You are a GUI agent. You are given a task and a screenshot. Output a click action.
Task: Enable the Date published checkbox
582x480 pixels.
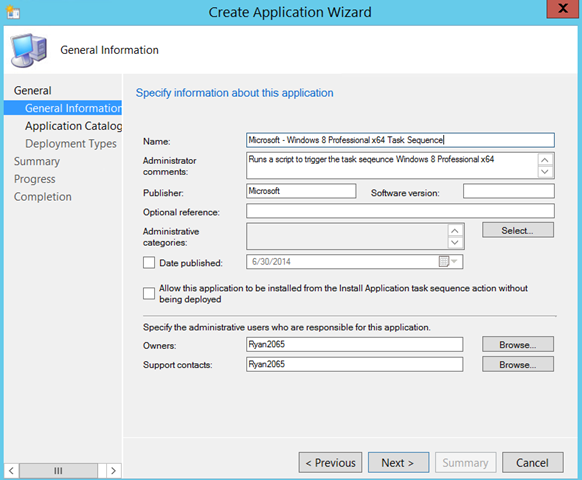149,262
